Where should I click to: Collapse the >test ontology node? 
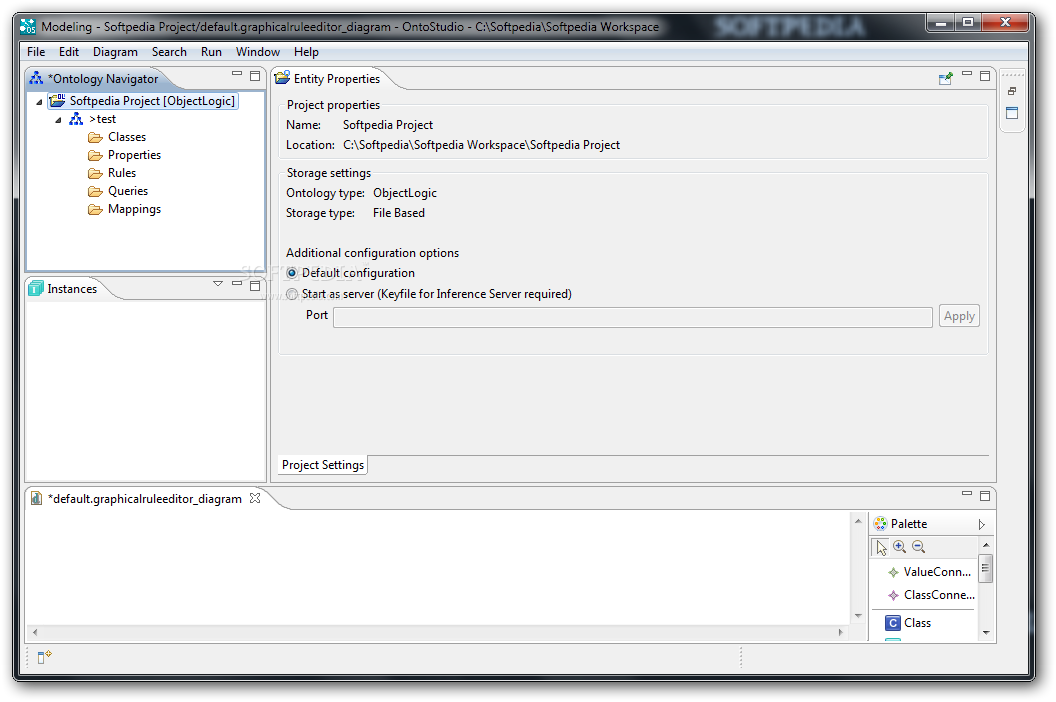58,120
